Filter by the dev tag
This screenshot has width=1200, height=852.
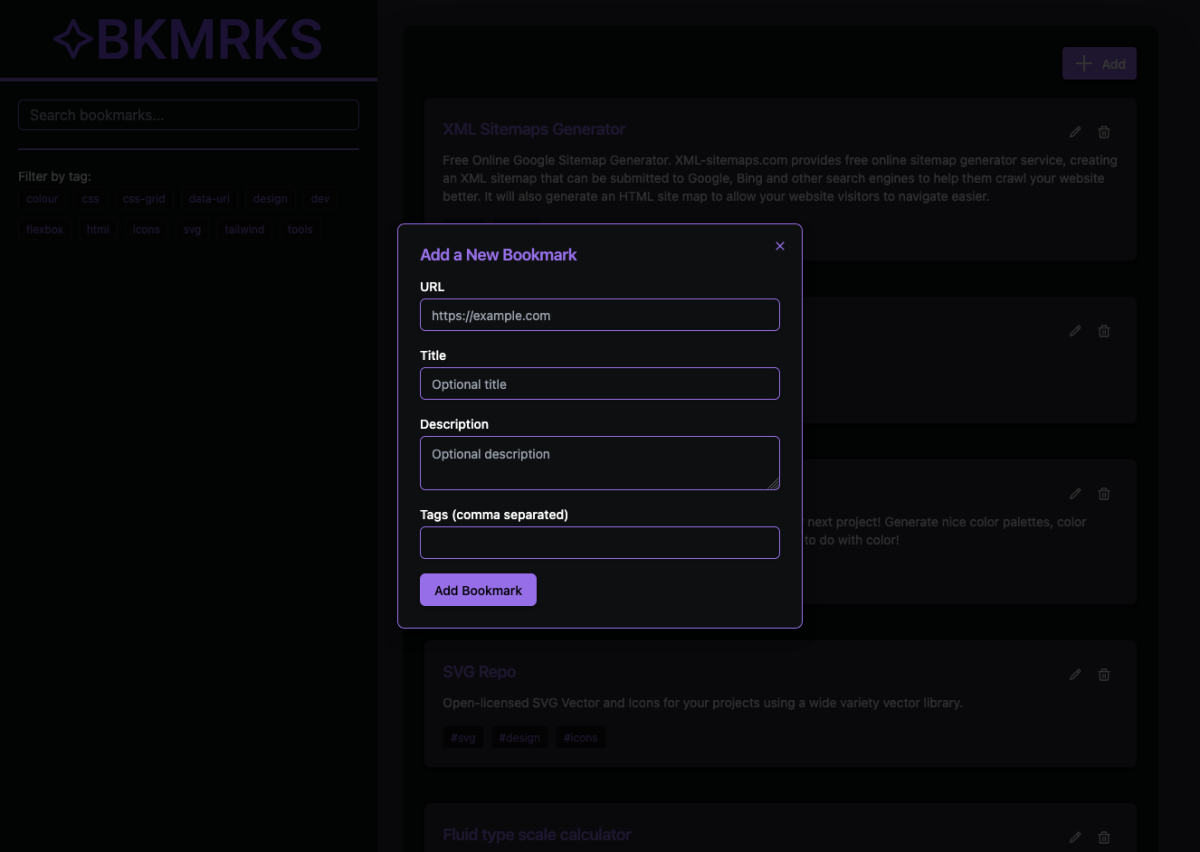320,199
